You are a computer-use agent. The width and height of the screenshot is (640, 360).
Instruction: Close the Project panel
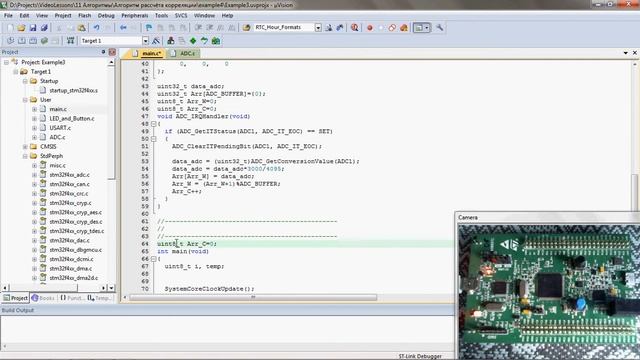(112, 52)
